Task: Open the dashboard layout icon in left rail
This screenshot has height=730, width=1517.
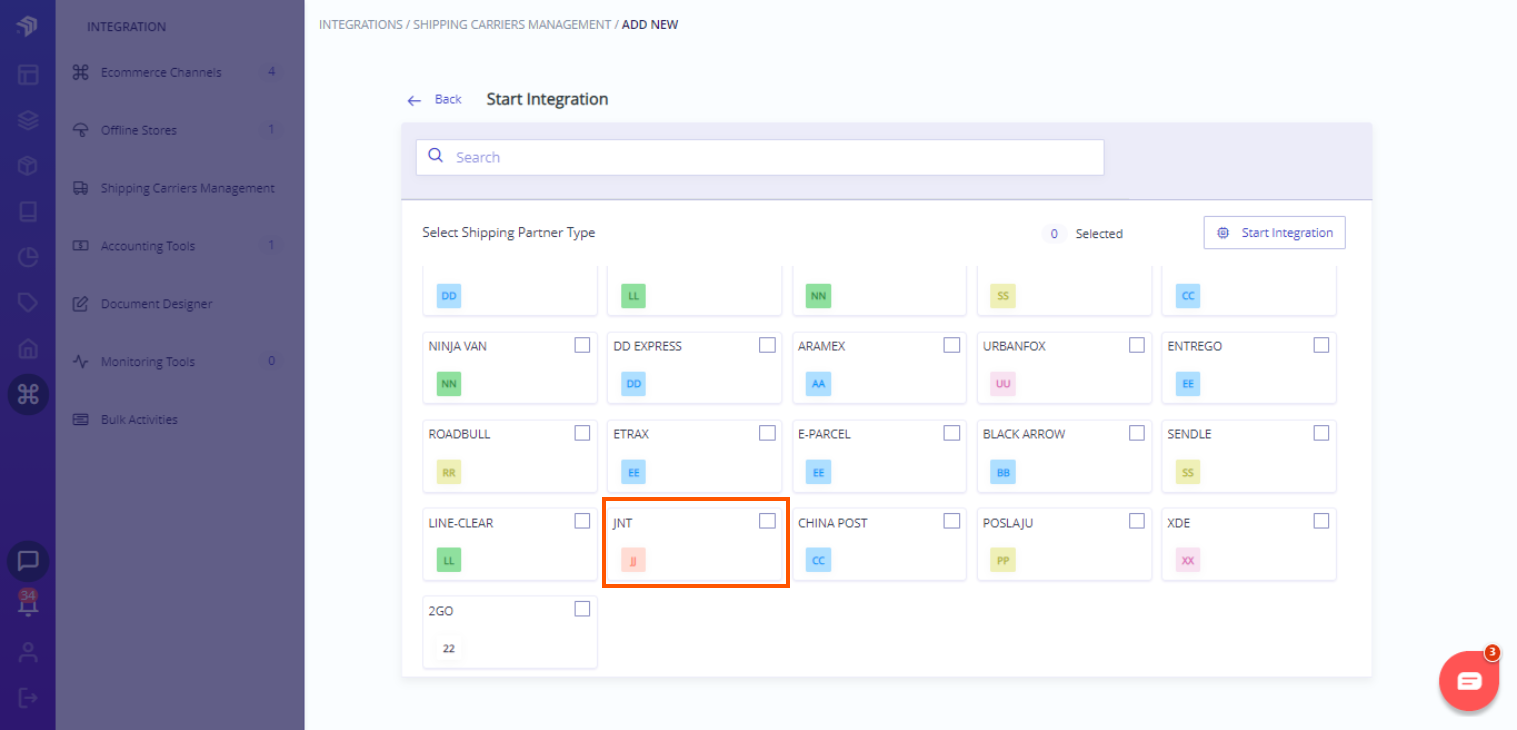Action: [28, 74]
